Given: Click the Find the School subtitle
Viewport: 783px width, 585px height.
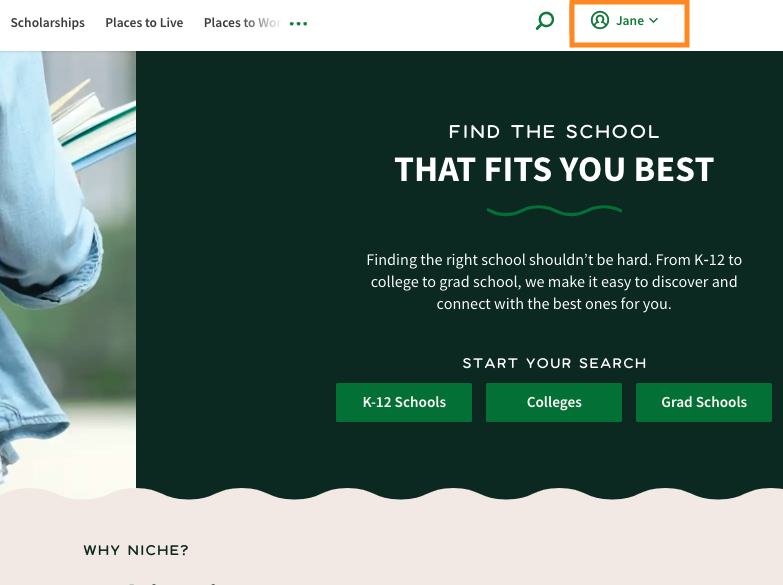Looking at the screenshot, I should pyautogui.click(x=554, y=132).
